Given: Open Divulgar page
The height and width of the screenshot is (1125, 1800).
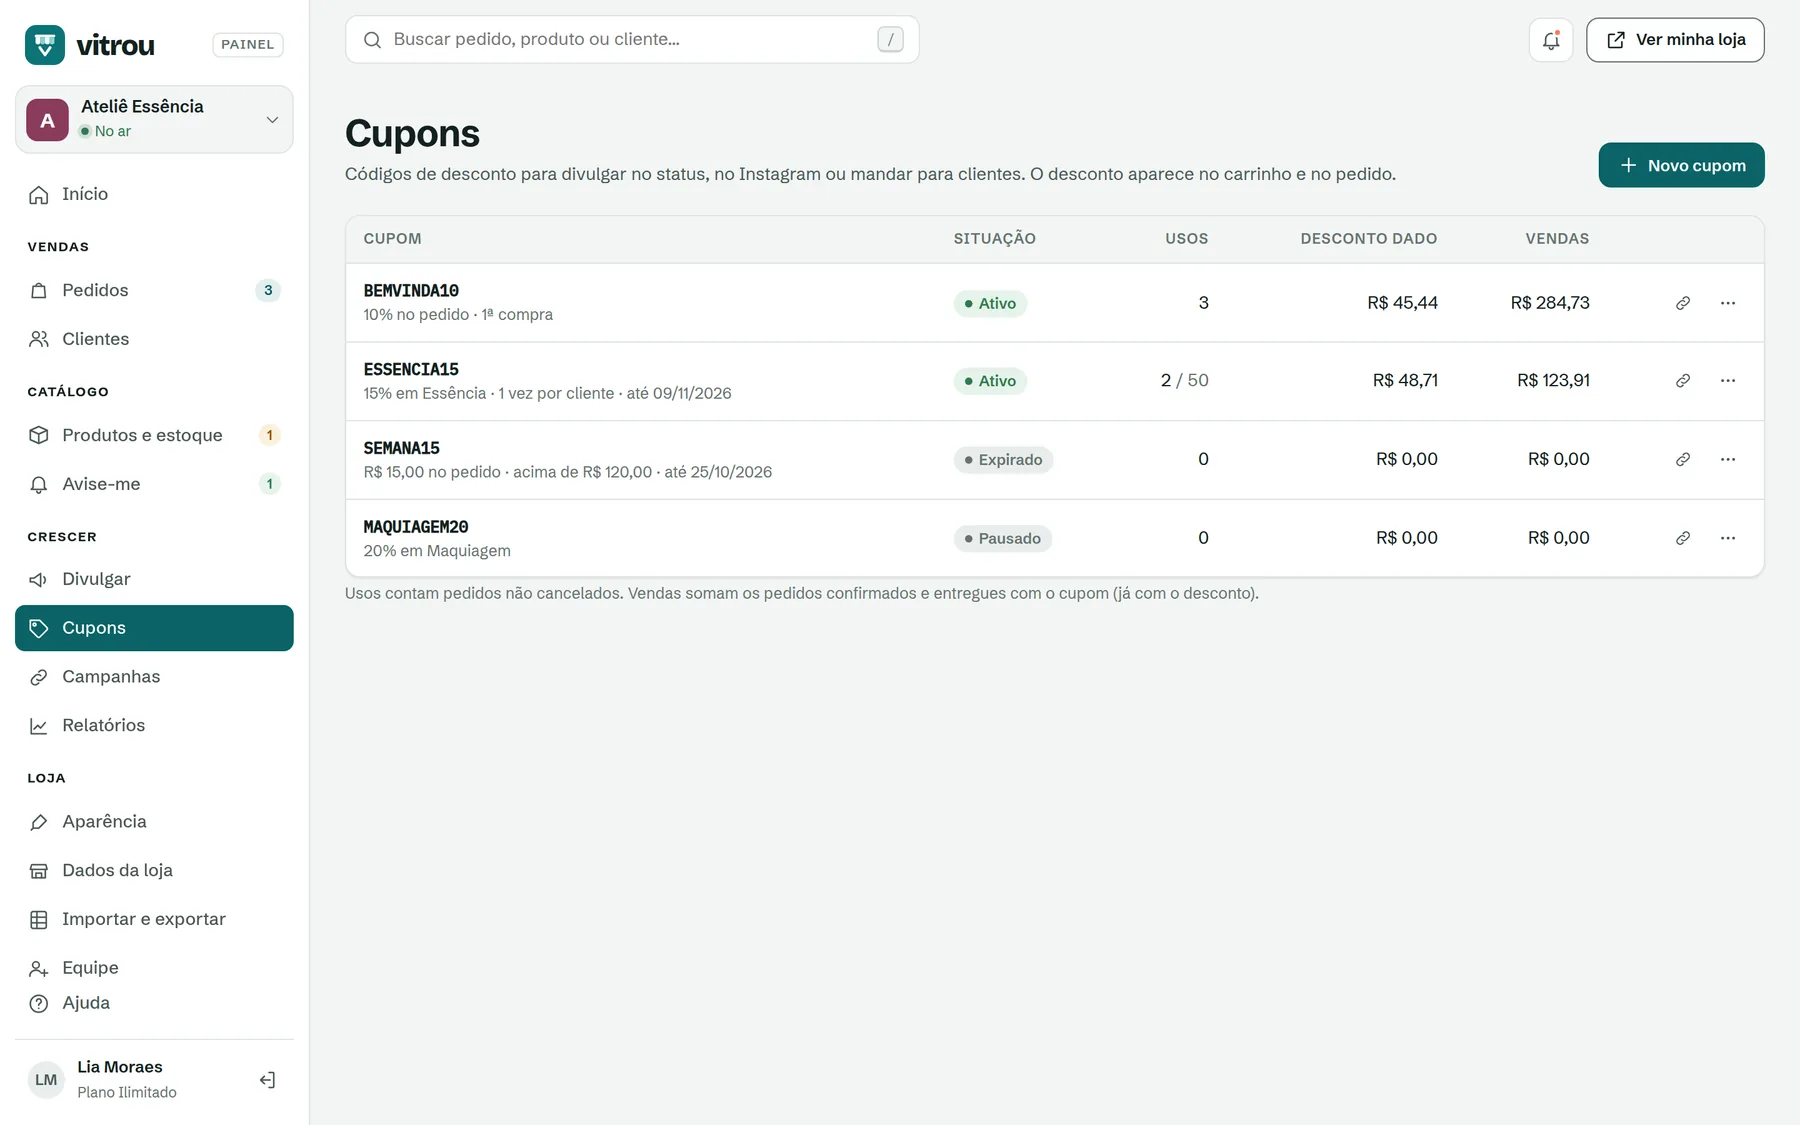Looking at the screenshot, I should (154, 579).
